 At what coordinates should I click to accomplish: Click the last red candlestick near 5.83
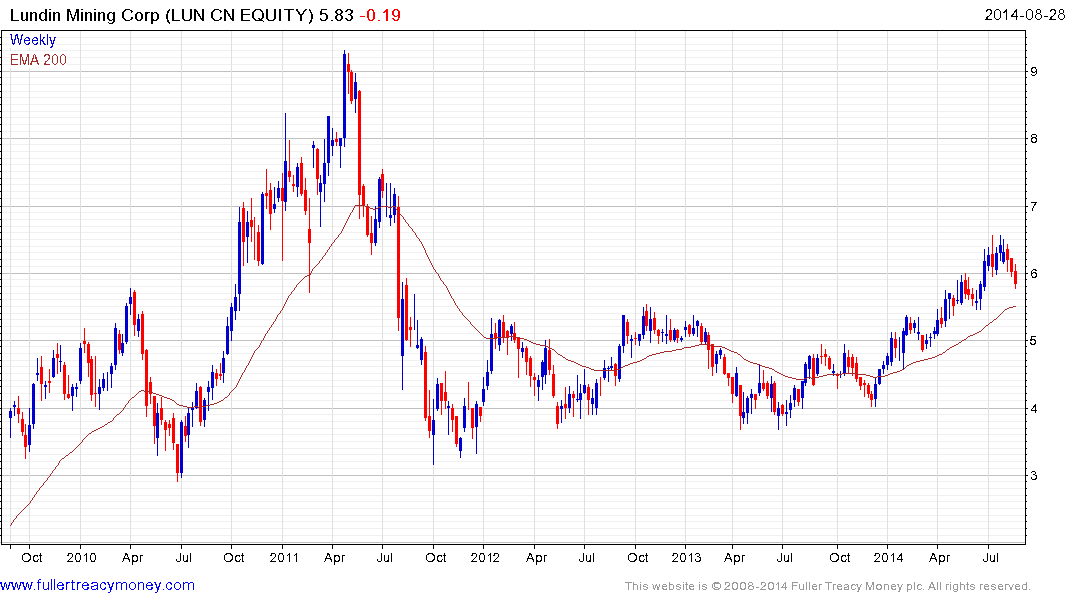pos(1015,276)
